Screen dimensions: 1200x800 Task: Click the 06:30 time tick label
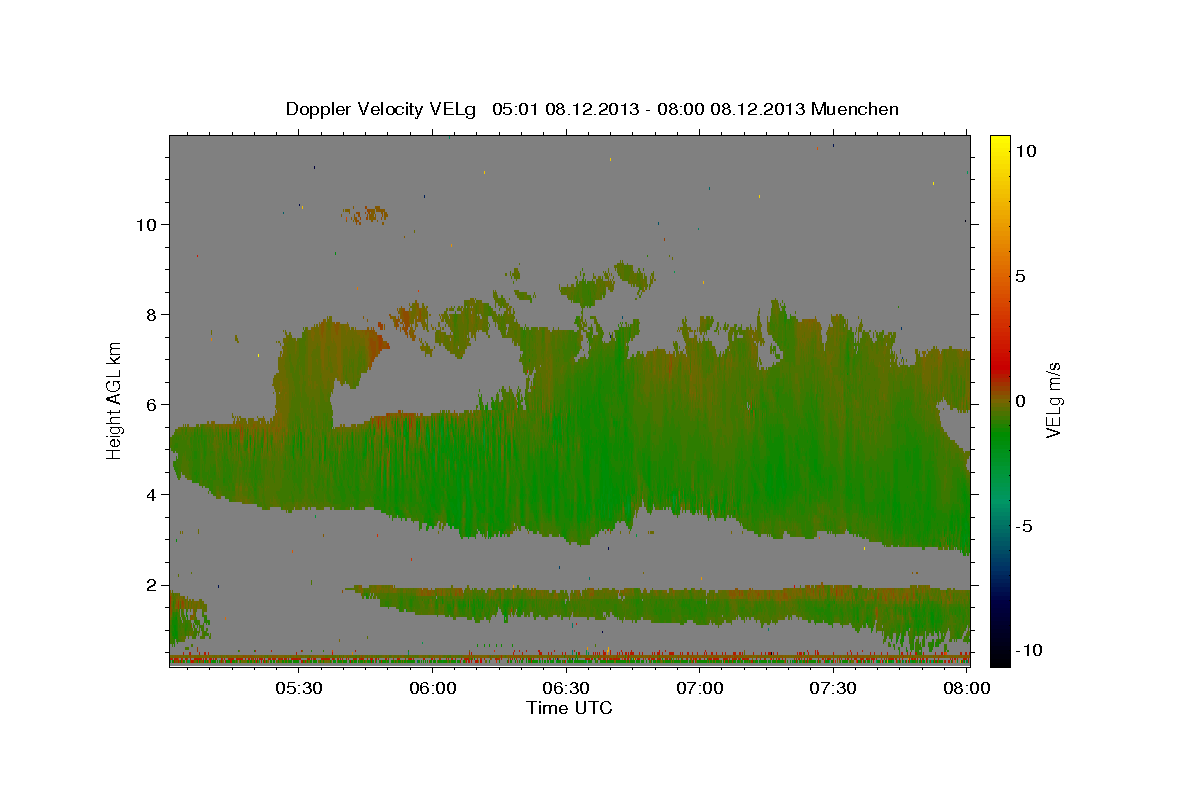pos(566,689)
